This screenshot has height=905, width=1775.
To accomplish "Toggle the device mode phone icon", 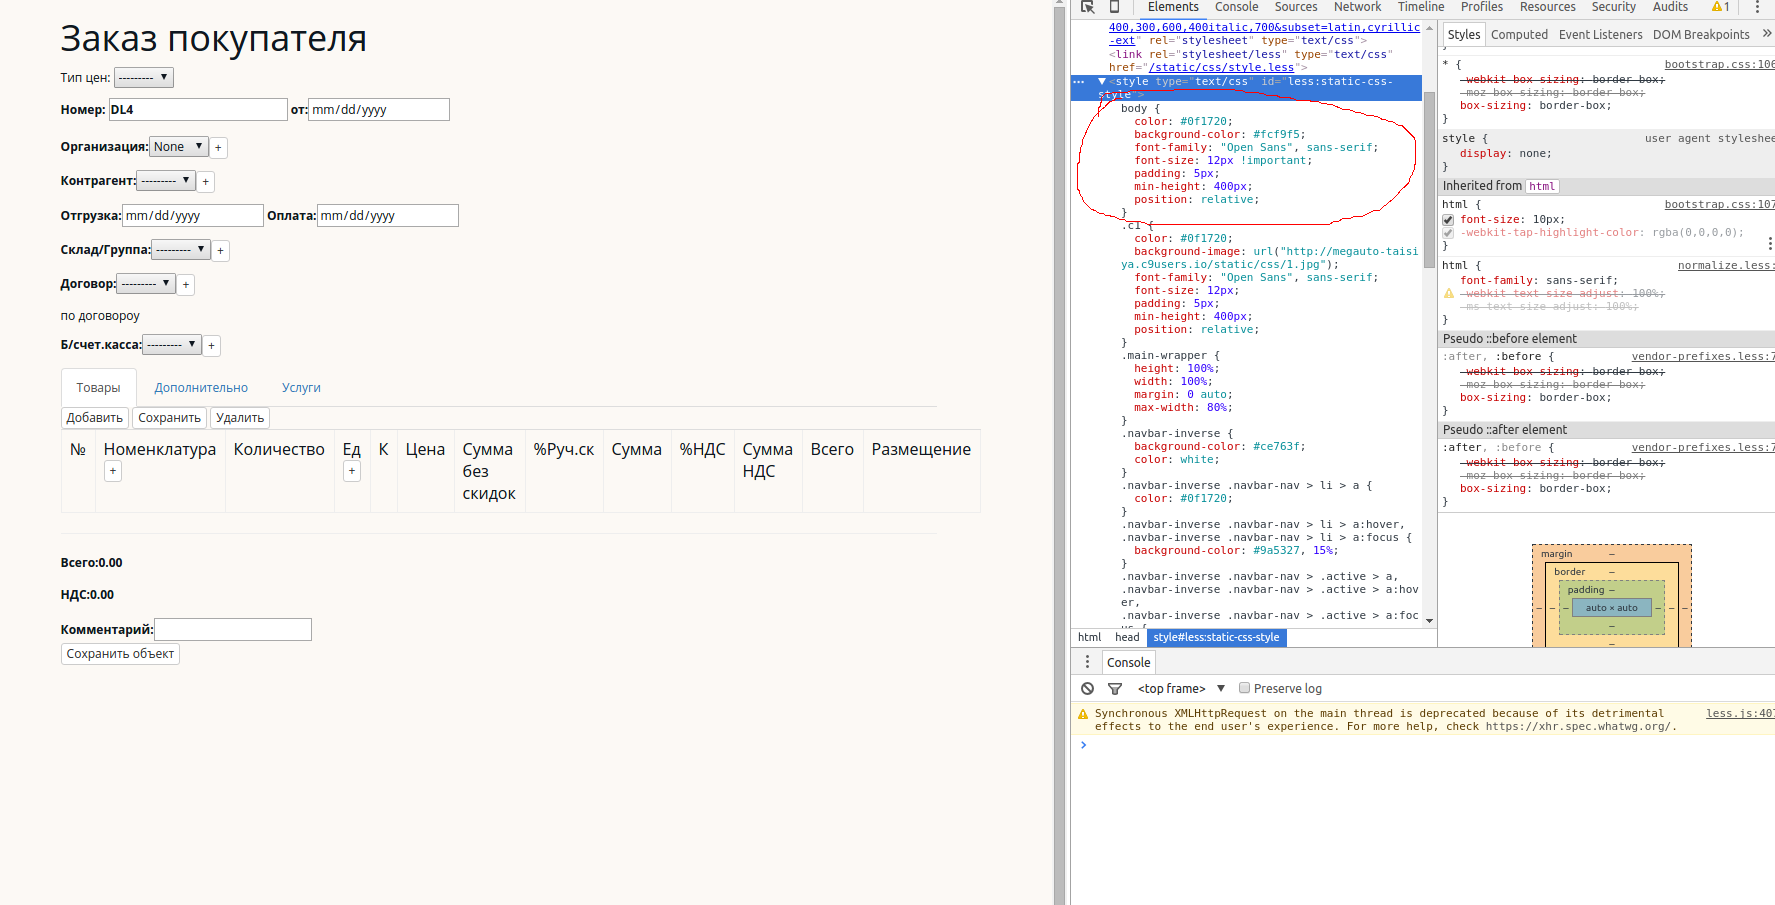I will click(x=1114, y=6).
